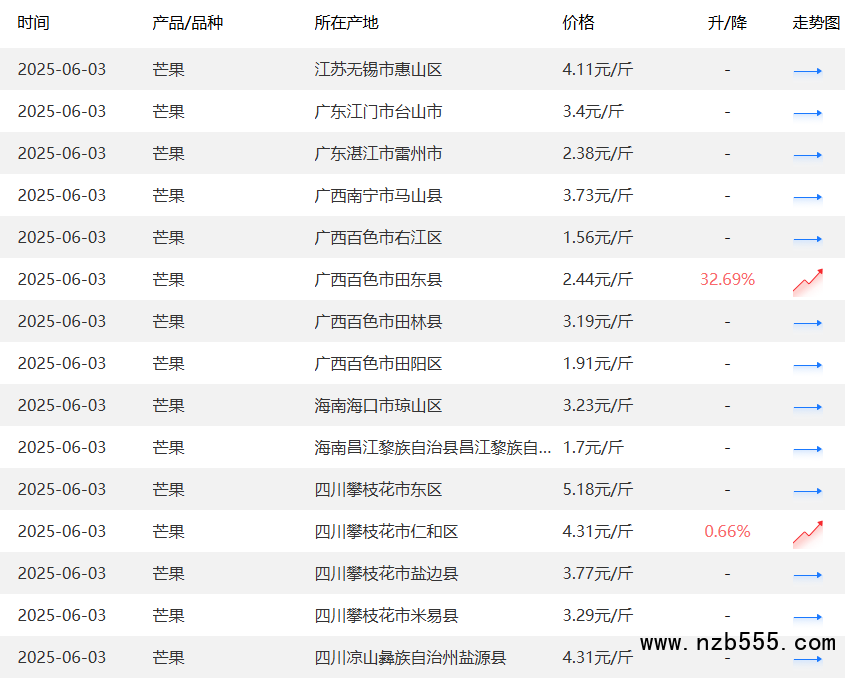The height and width of the screenshot is (678, 845).
Task: Open the red trend chart for 四川攀枝花市仁和区
Action: point(807,533)
